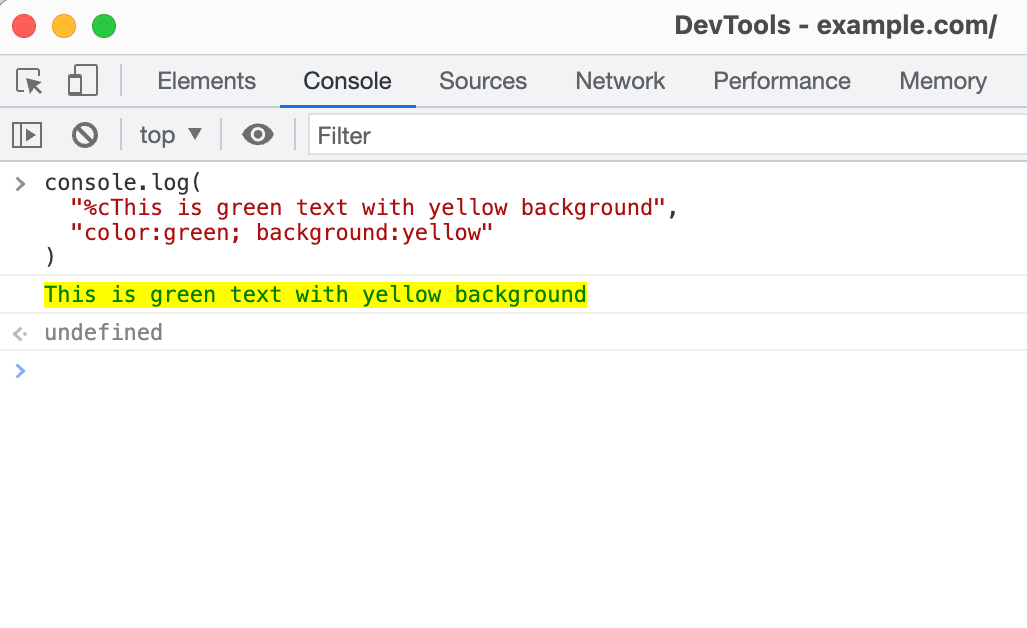The width and height of the screenshot is (1027, 628).
Task: Open the Sources tab
Action: 483,81
